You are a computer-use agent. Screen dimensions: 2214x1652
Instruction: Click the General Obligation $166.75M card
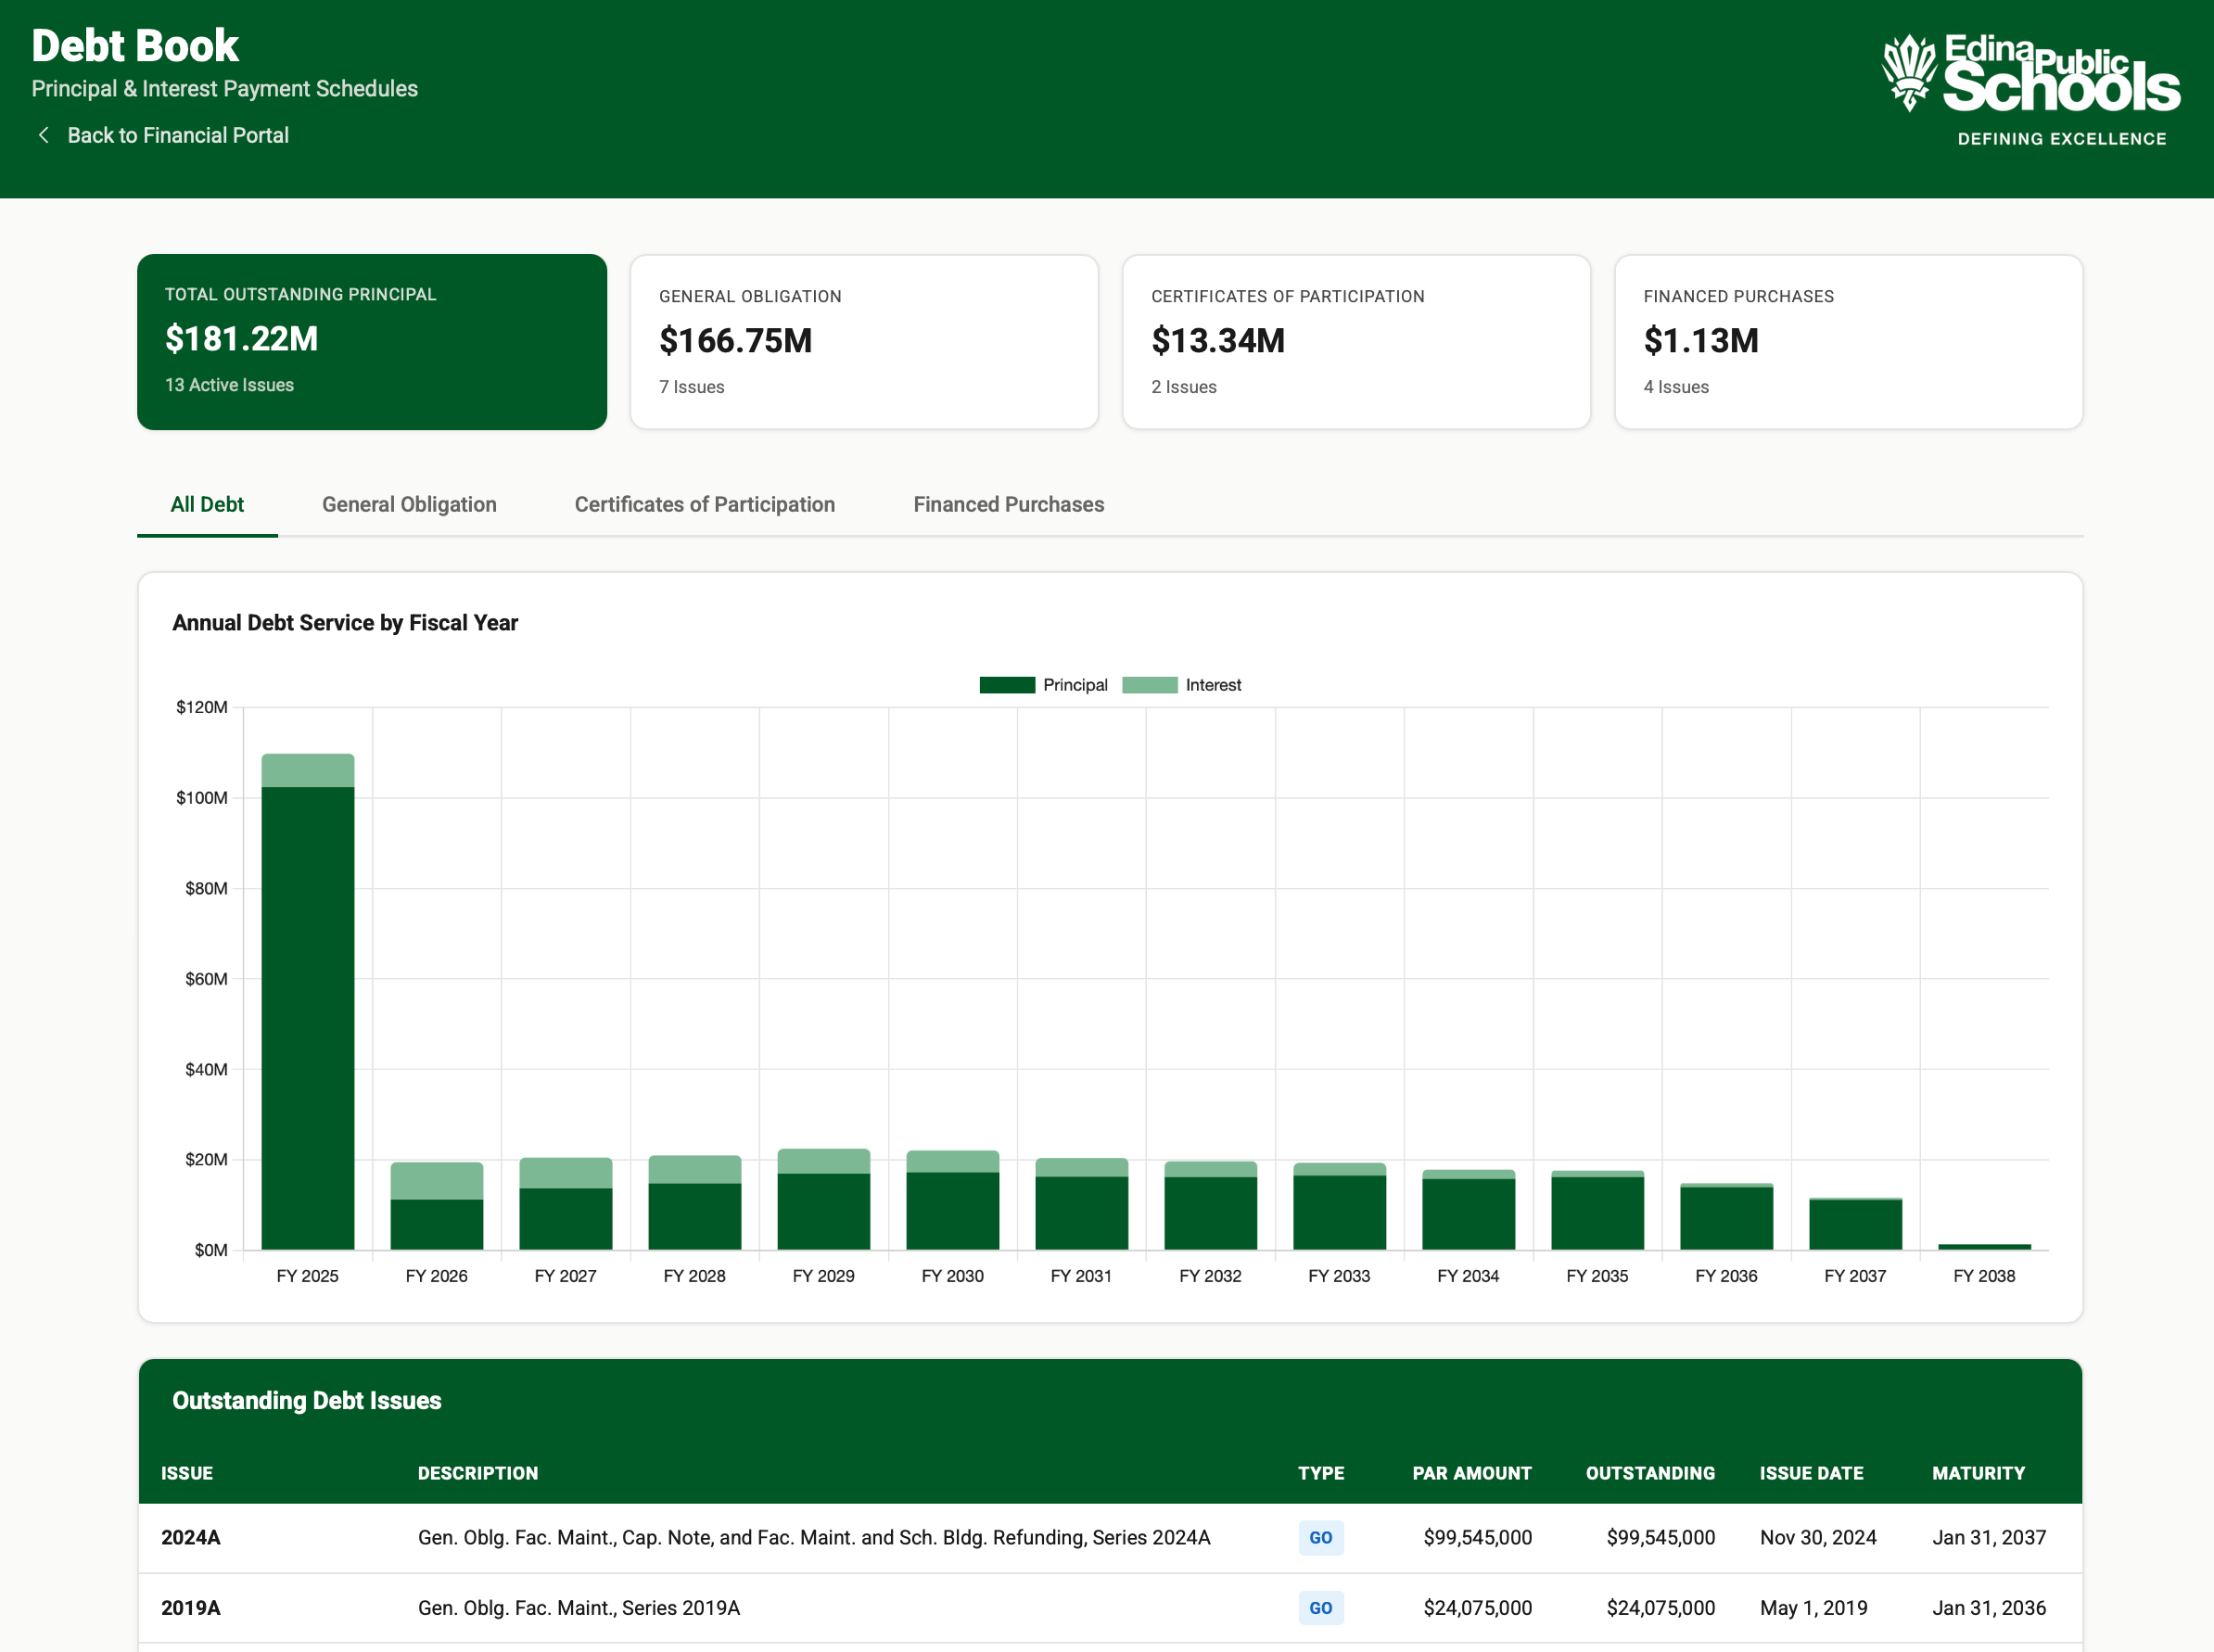click(864, 342)
